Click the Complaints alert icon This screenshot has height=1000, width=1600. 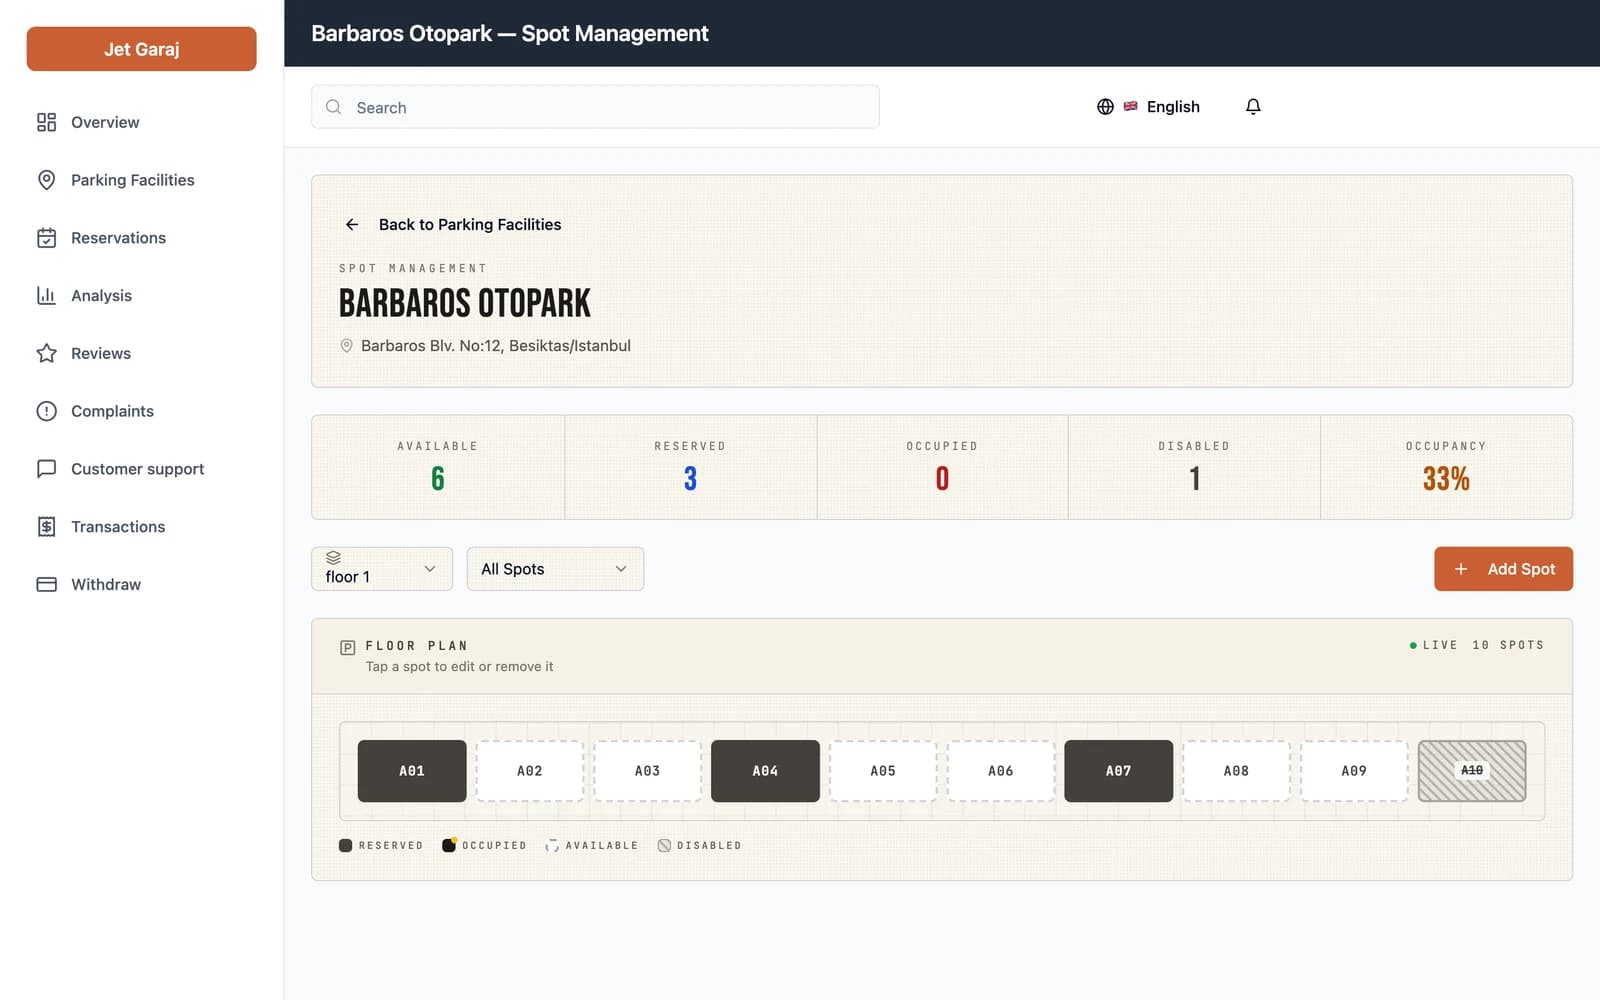46,411
